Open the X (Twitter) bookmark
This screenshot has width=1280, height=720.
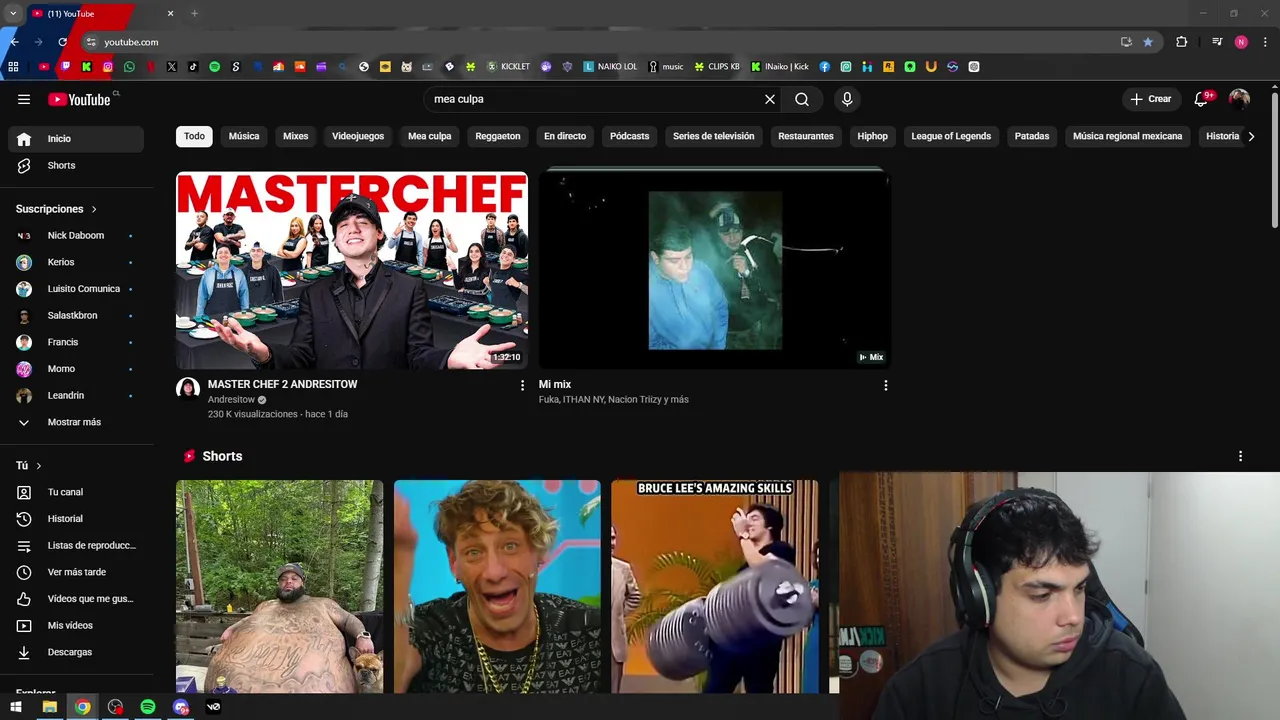click(x=172, y=67)
